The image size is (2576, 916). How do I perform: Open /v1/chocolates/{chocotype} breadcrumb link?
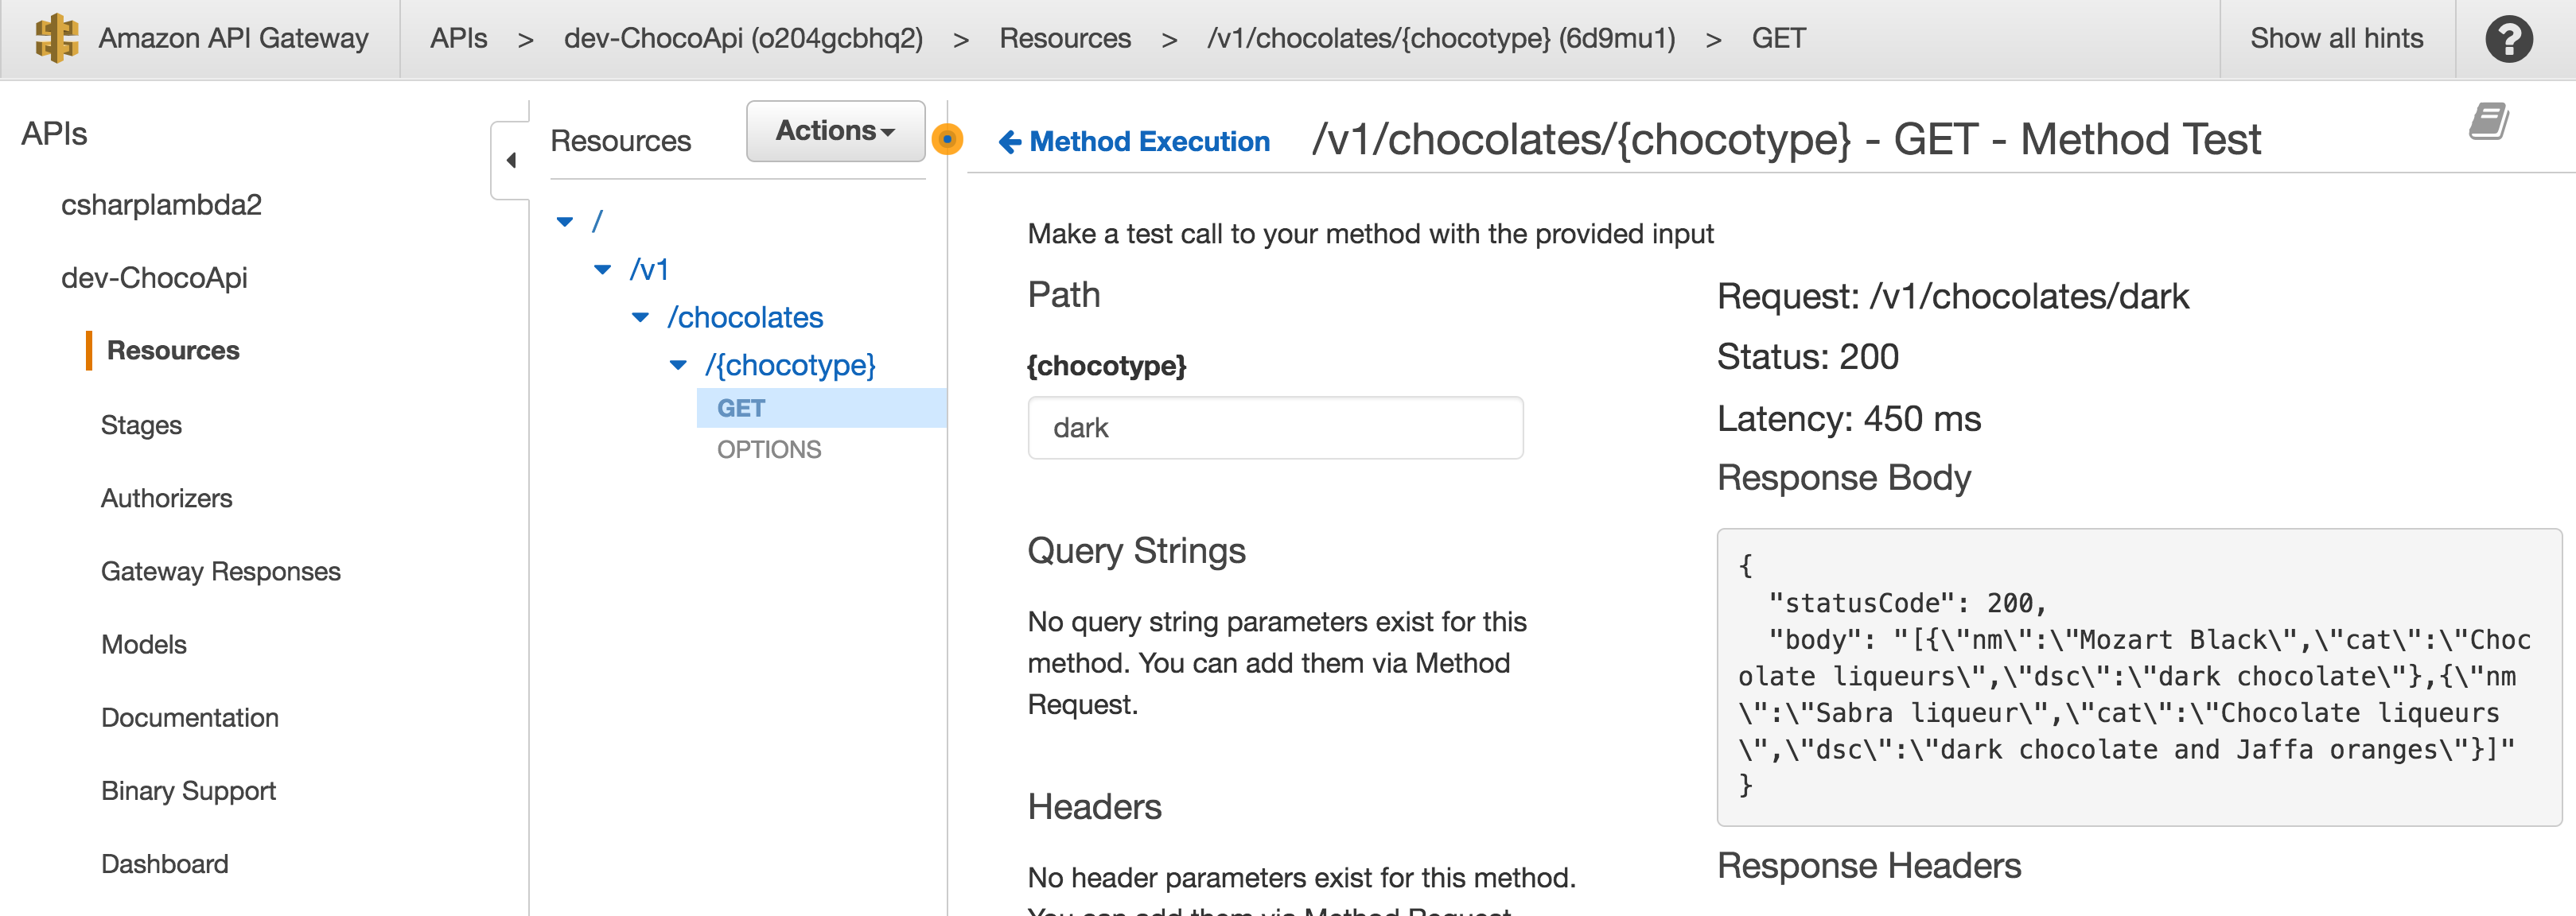(x=1441, y=38)
